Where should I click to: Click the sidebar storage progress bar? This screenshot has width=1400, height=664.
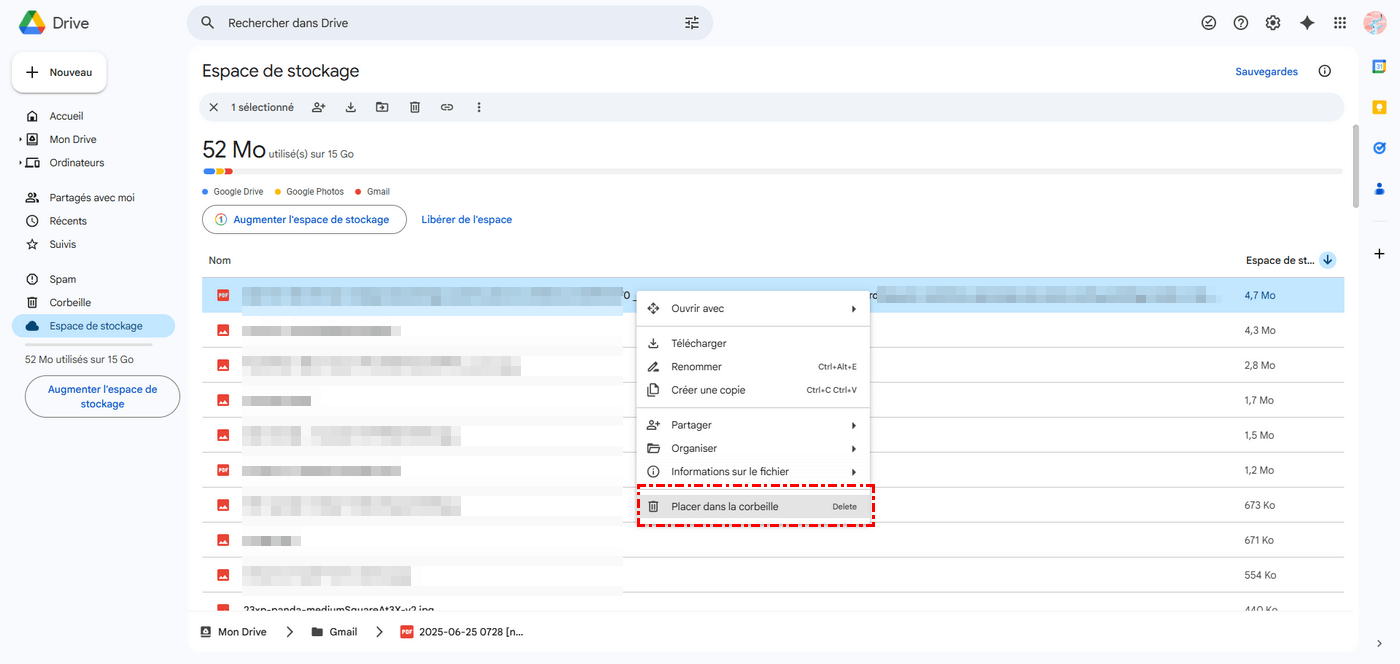[89, 345]
